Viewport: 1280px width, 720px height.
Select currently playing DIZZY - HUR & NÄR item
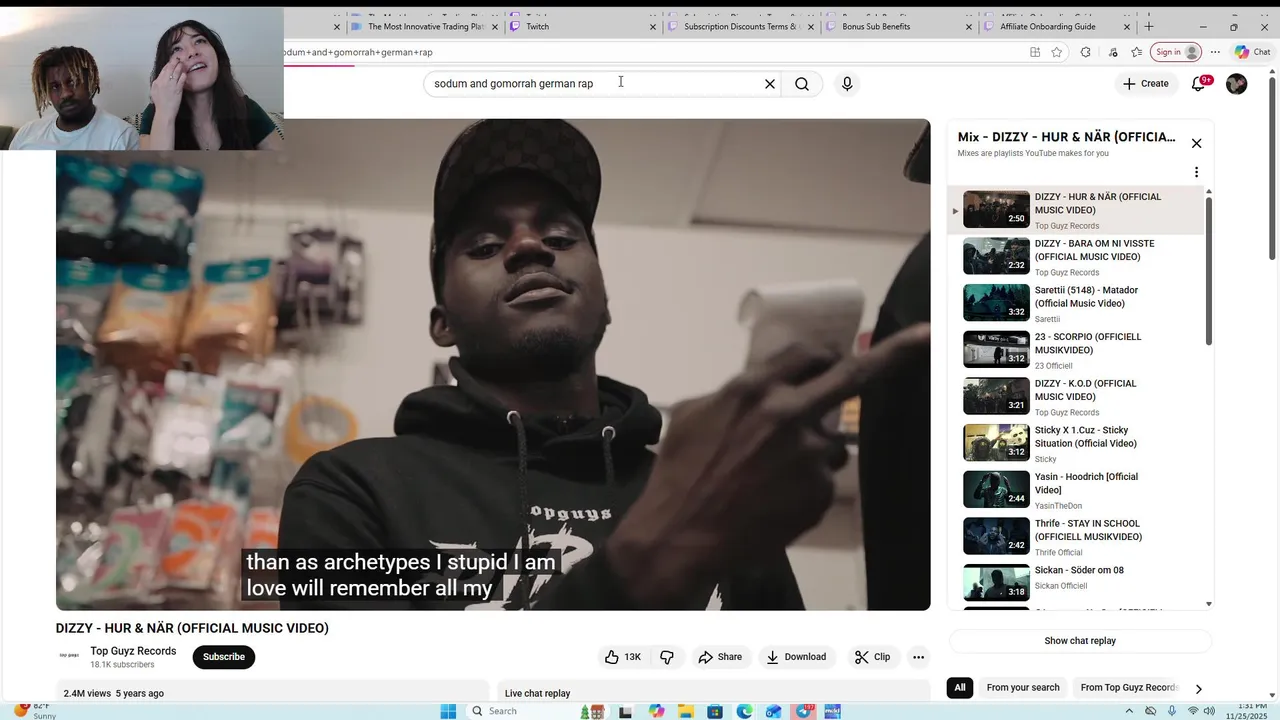(1077, 210)
